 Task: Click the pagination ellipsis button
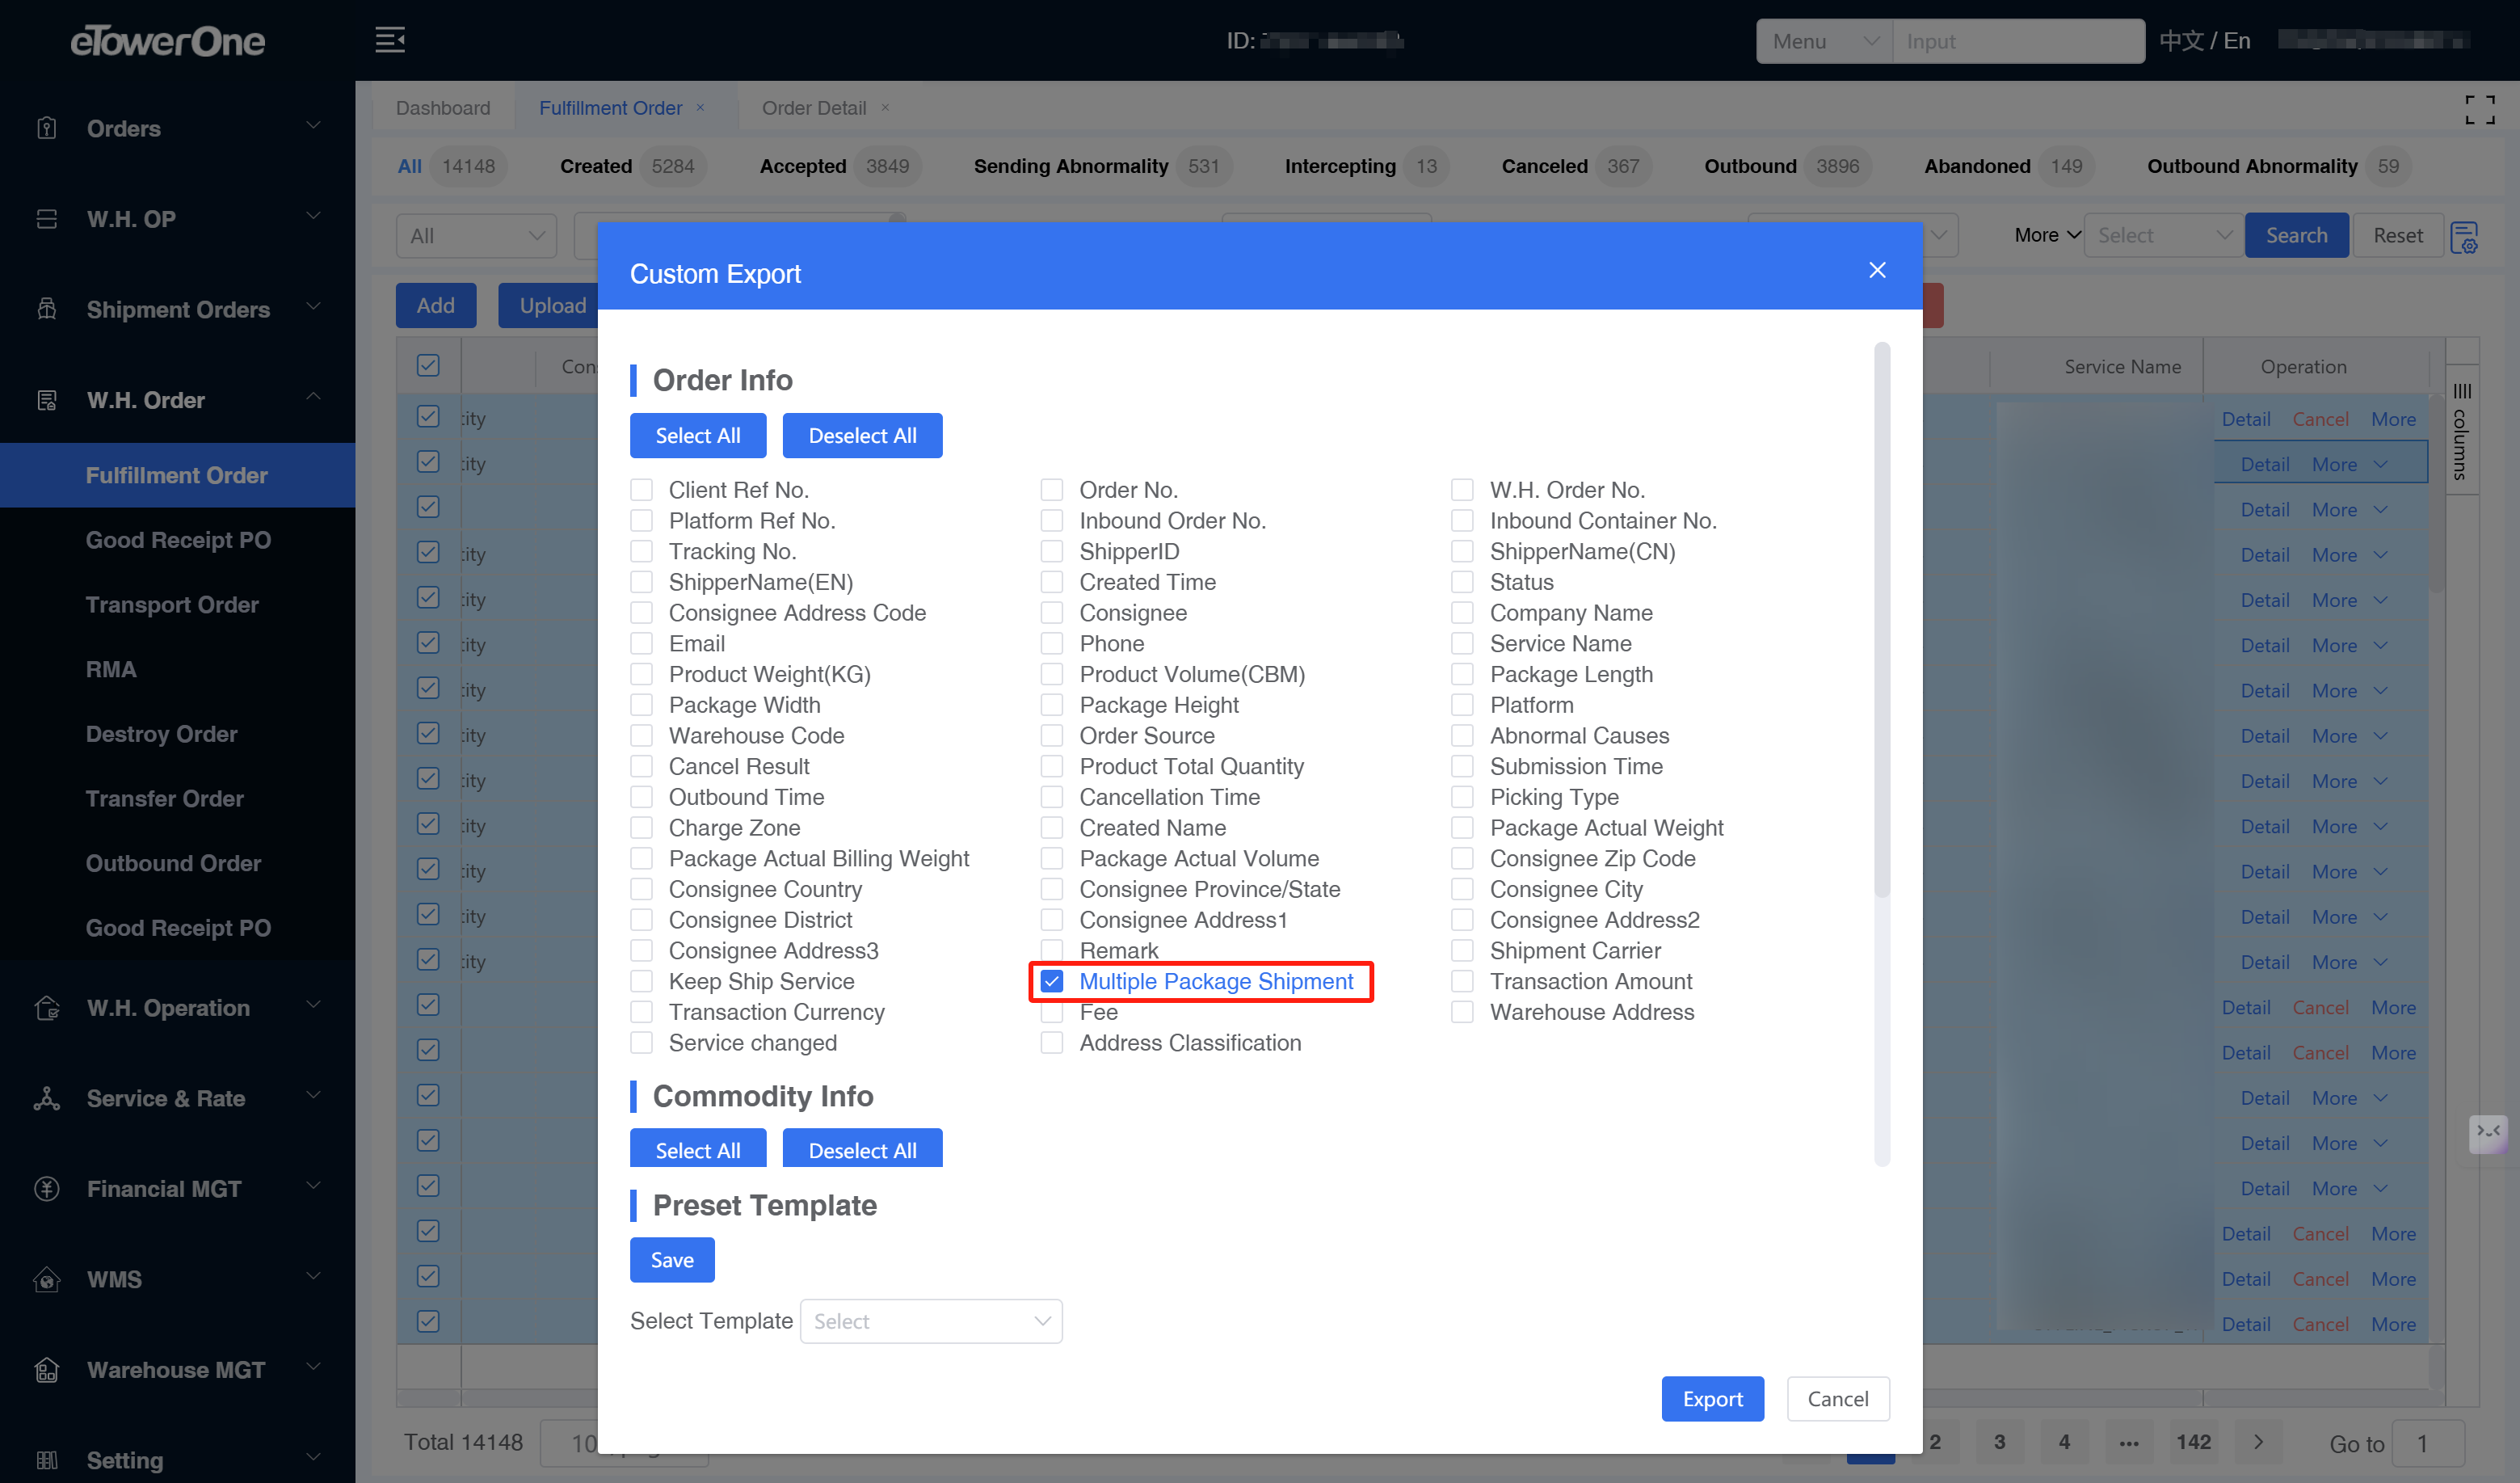(2129, 1442)
